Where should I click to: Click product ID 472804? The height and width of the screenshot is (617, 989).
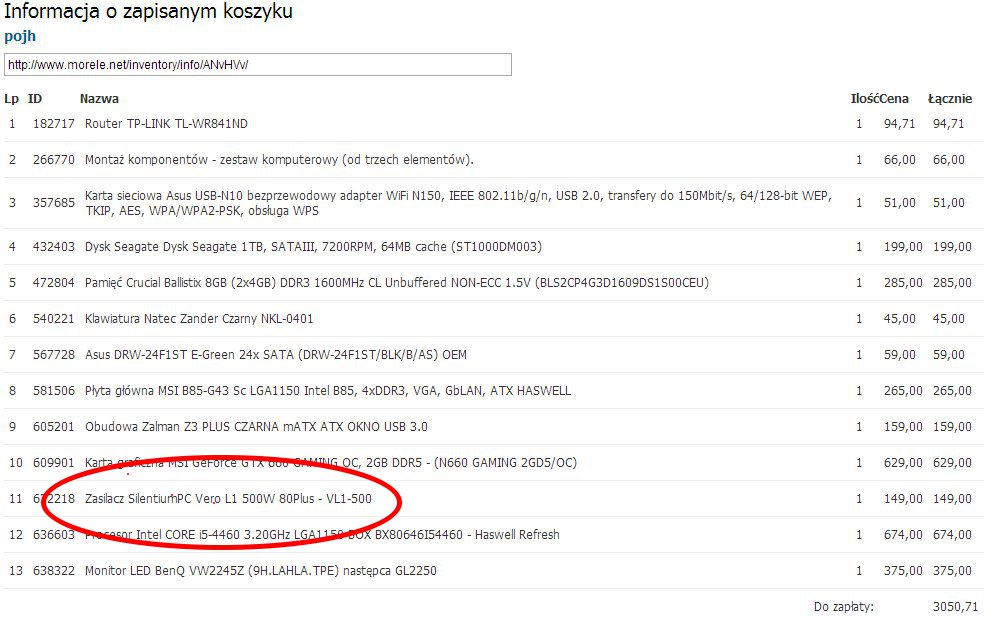point(54,283)
